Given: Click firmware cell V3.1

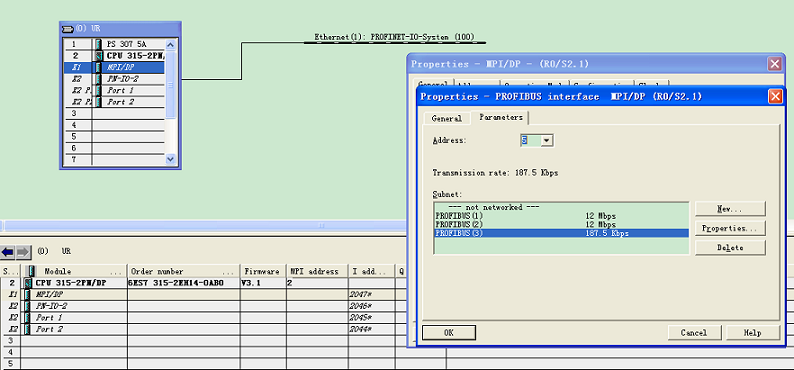Looking at the screenshot, I should pyautogui.click(x=263, y=283).
